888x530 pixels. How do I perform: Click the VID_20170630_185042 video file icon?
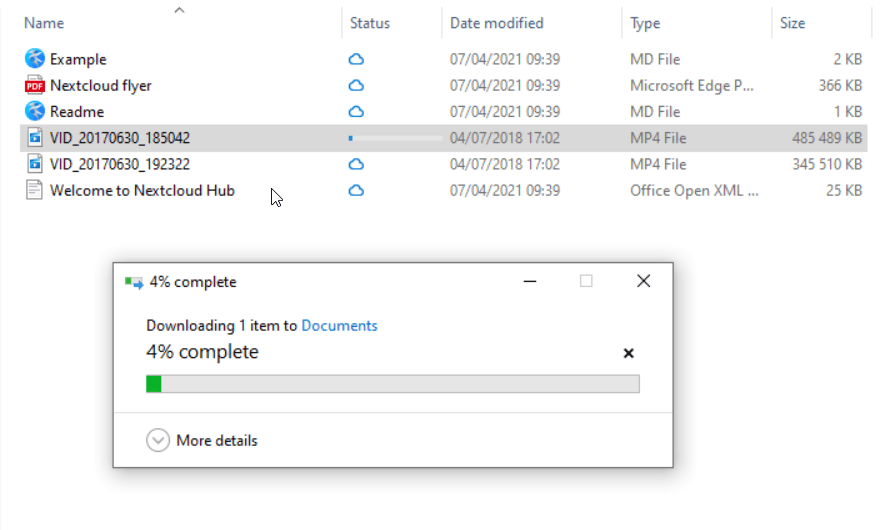coord(35,138)
